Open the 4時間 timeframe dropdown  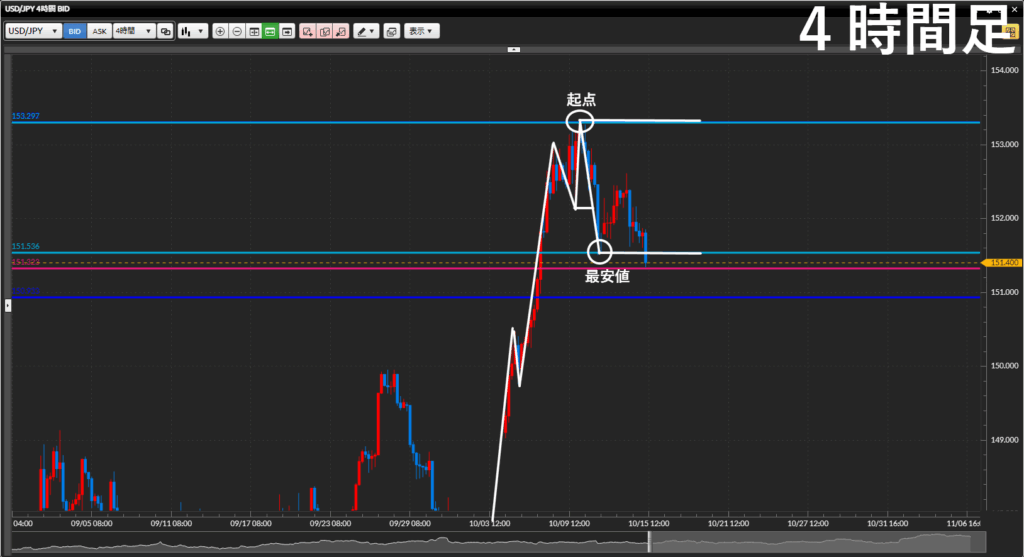coord(133,31)
